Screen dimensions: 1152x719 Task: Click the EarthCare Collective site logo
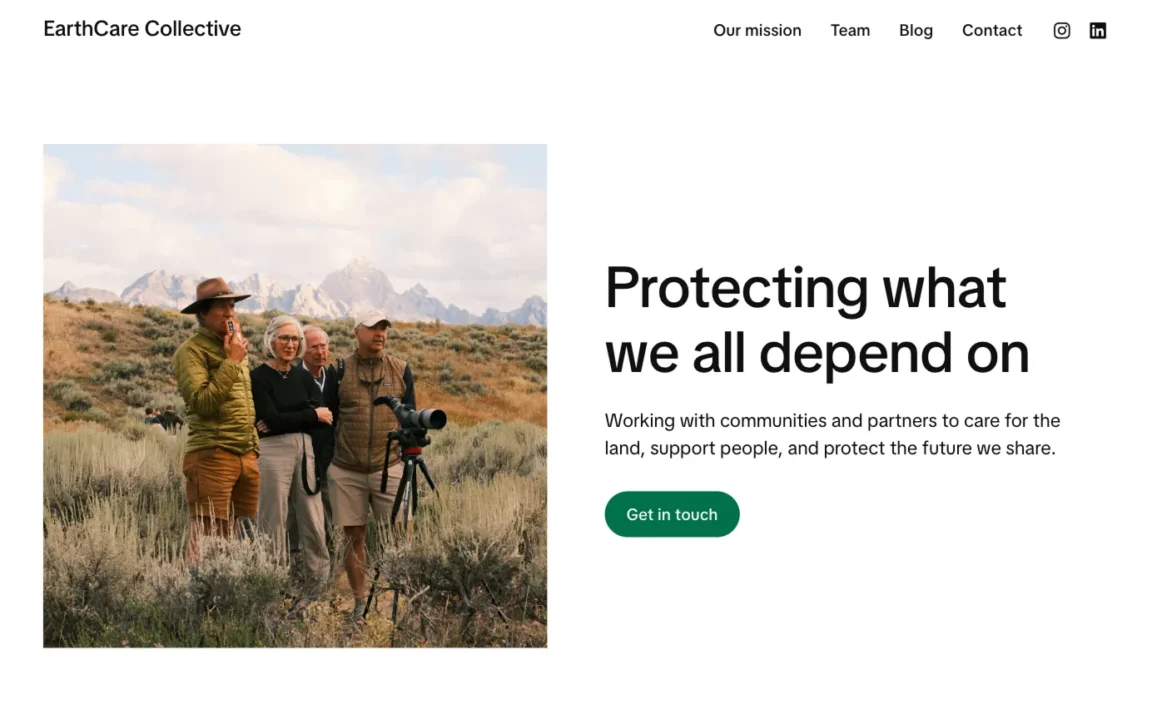point(142,29)
